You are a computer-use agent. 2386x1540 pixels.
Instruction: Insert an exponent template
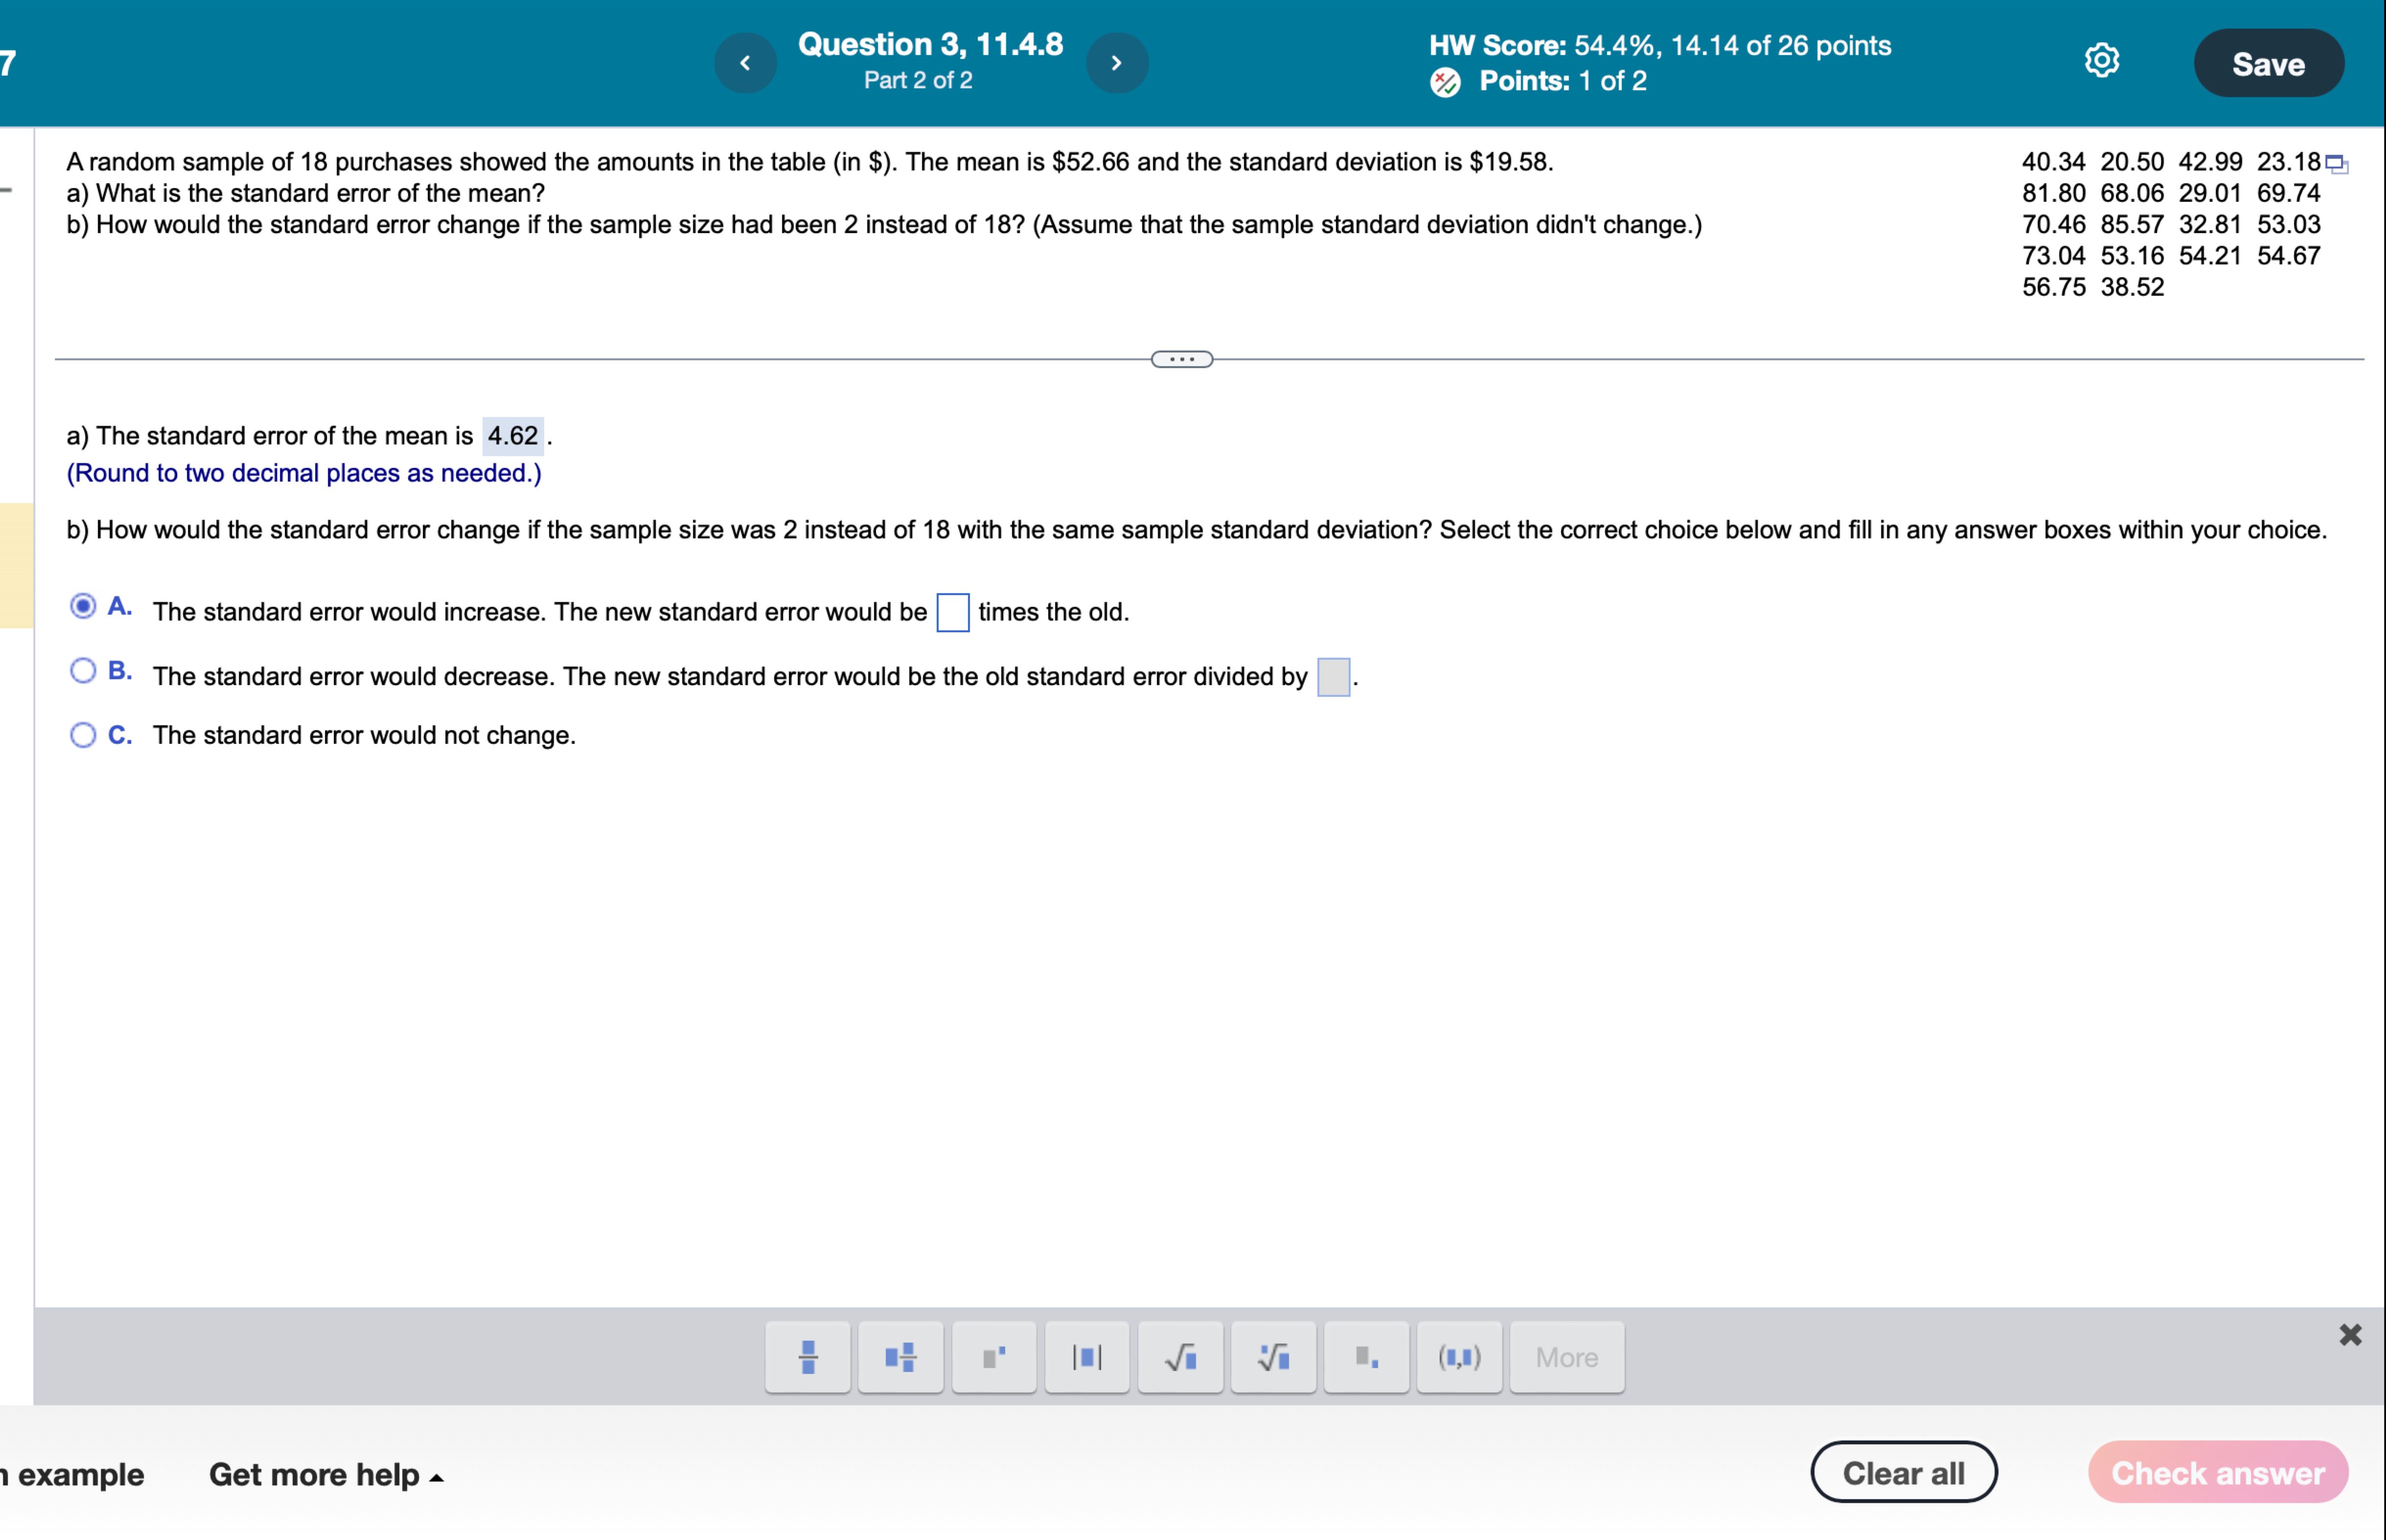coord(993,1357)
